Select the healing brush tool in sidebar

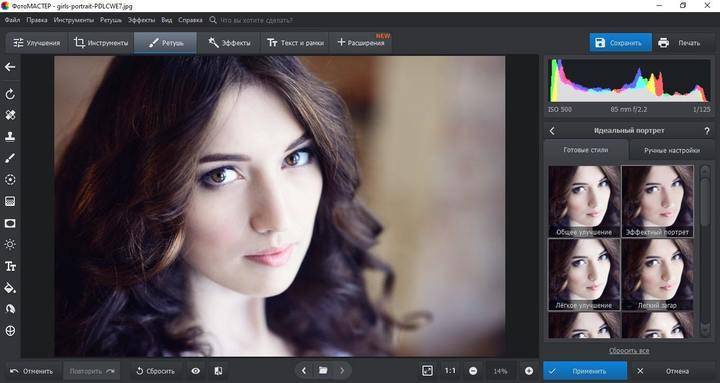(10, 115)
